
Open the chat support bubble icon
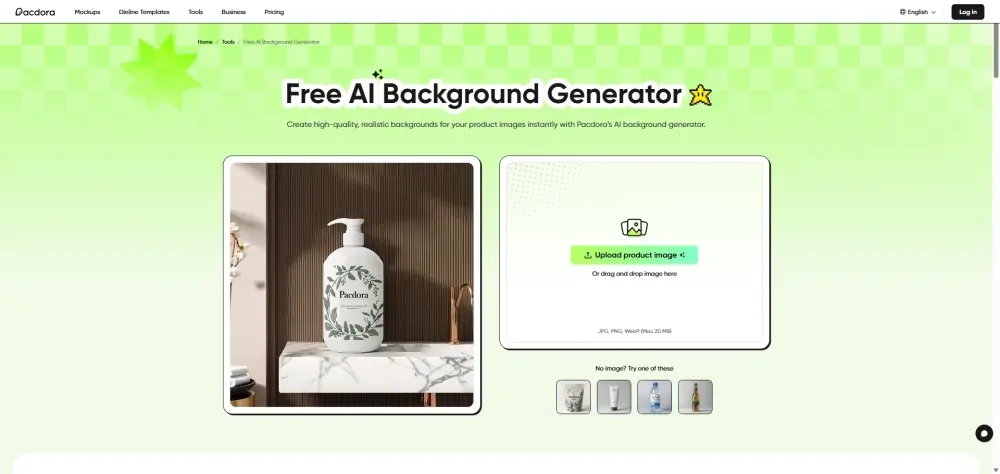point(984,434)
